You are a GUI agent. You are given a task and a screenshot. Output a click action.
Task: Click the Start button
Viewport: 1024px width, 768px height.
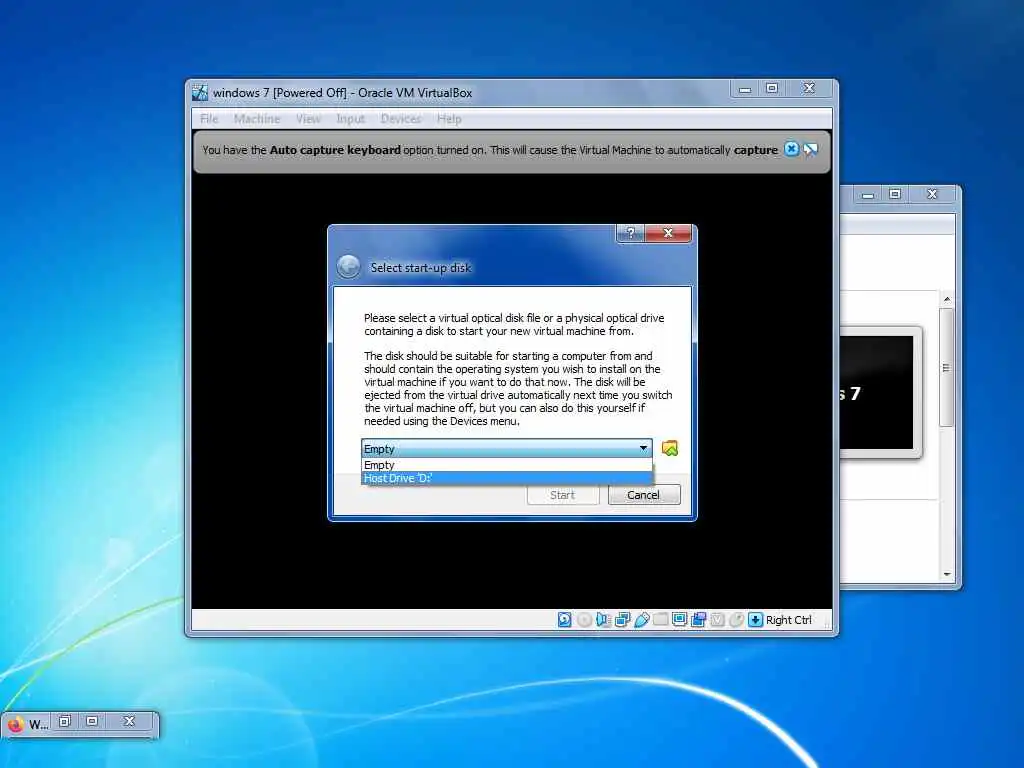point(563,495)
